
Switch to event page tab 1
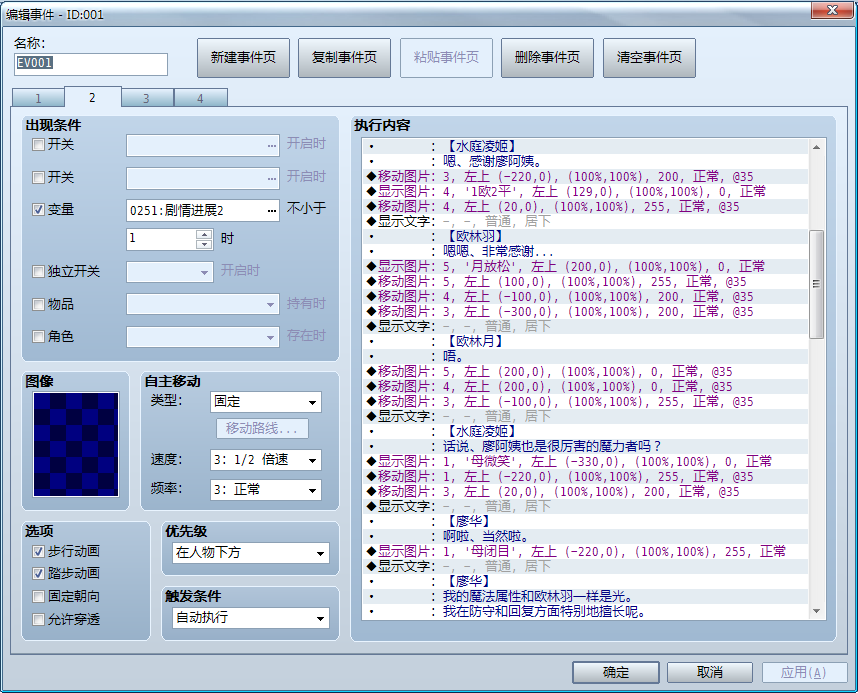[x=38, y=98]
